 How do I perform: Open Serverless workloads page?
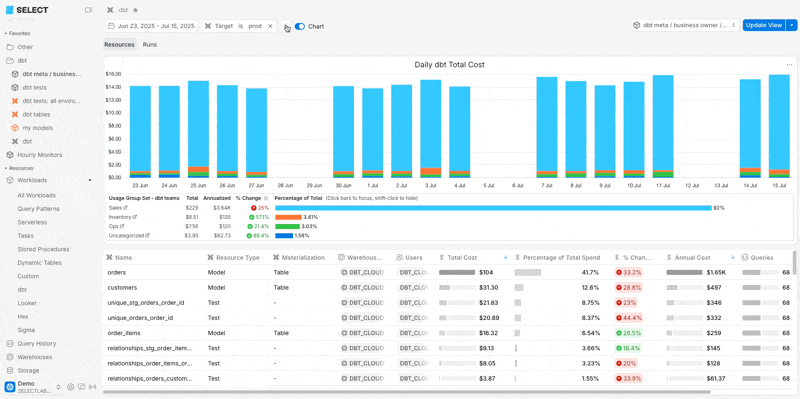[32, 222]
